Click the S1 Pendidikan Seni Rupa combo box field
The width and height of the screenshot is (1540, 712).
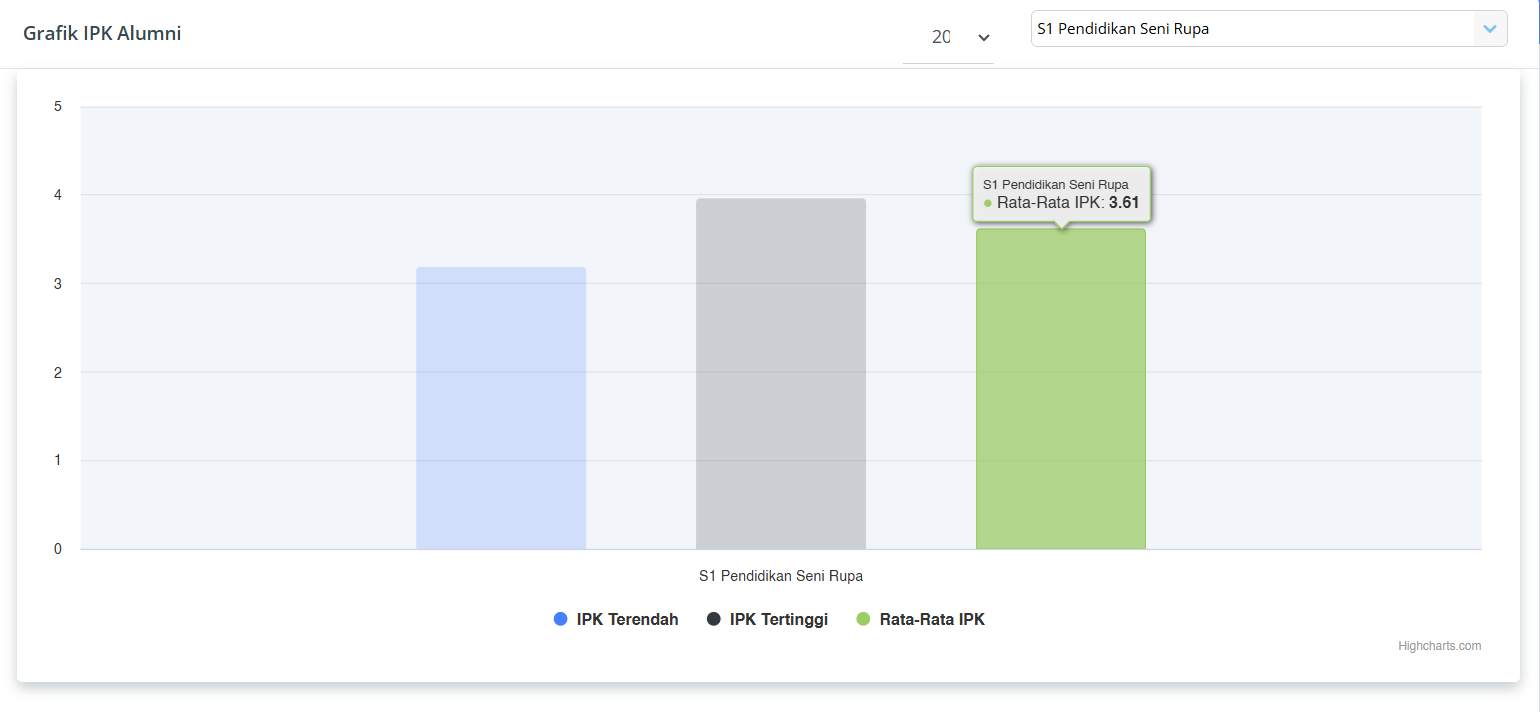click(1250, 29)
